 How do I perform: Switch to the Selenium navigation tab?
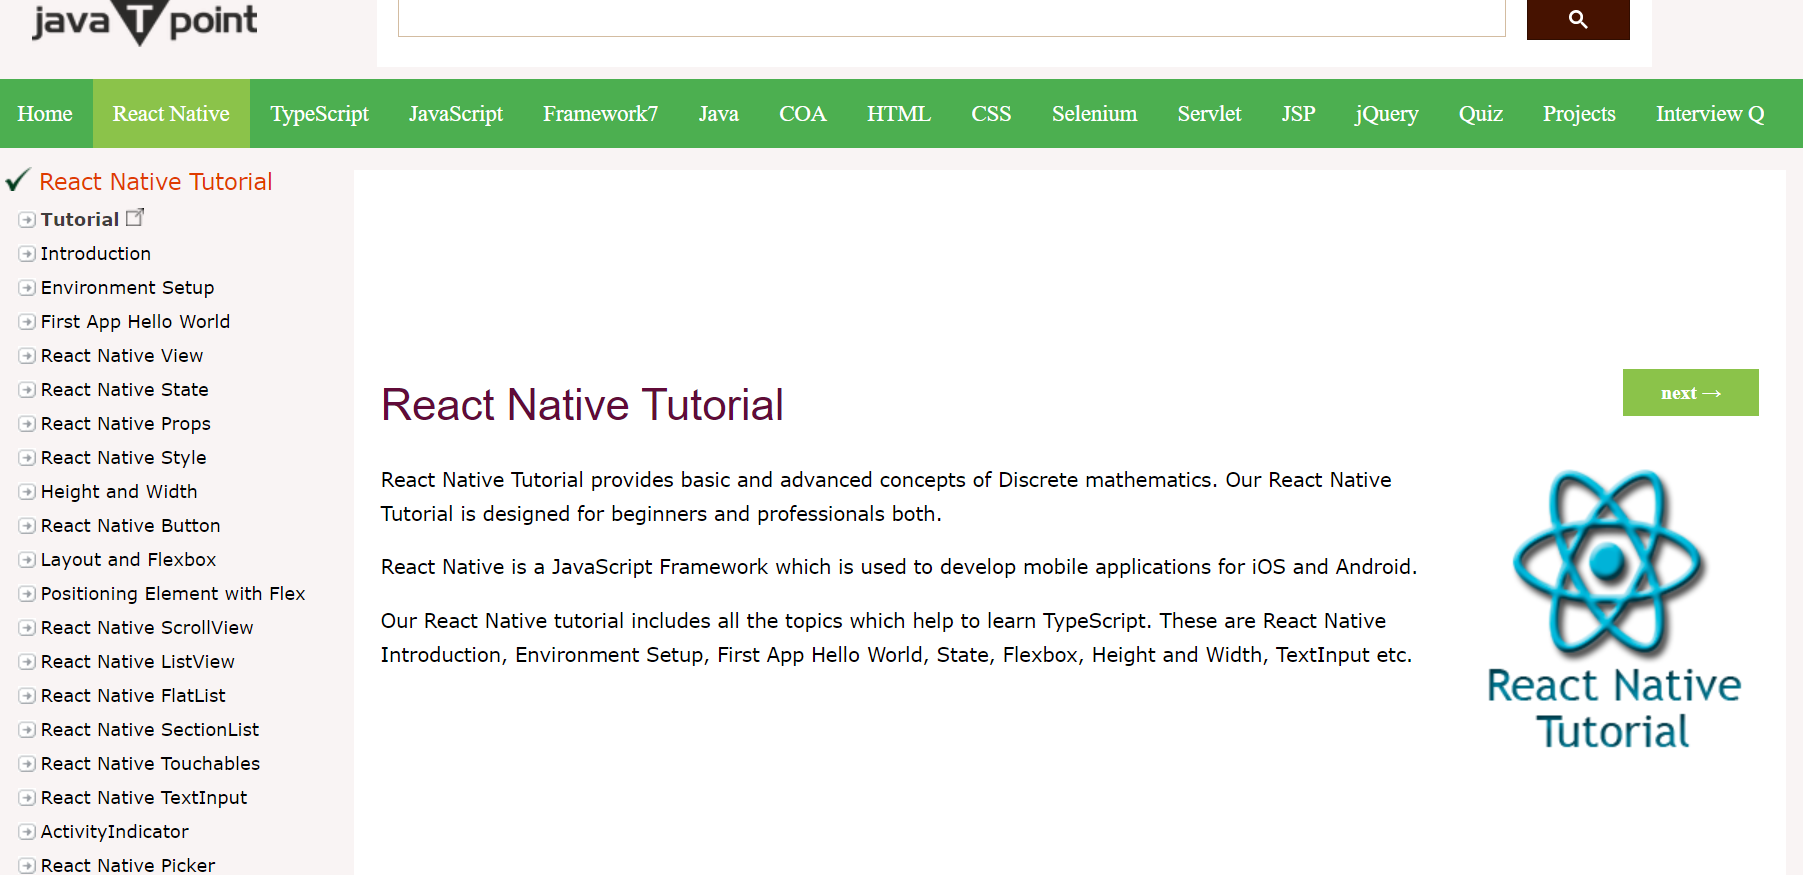(x=1094, y=114)
